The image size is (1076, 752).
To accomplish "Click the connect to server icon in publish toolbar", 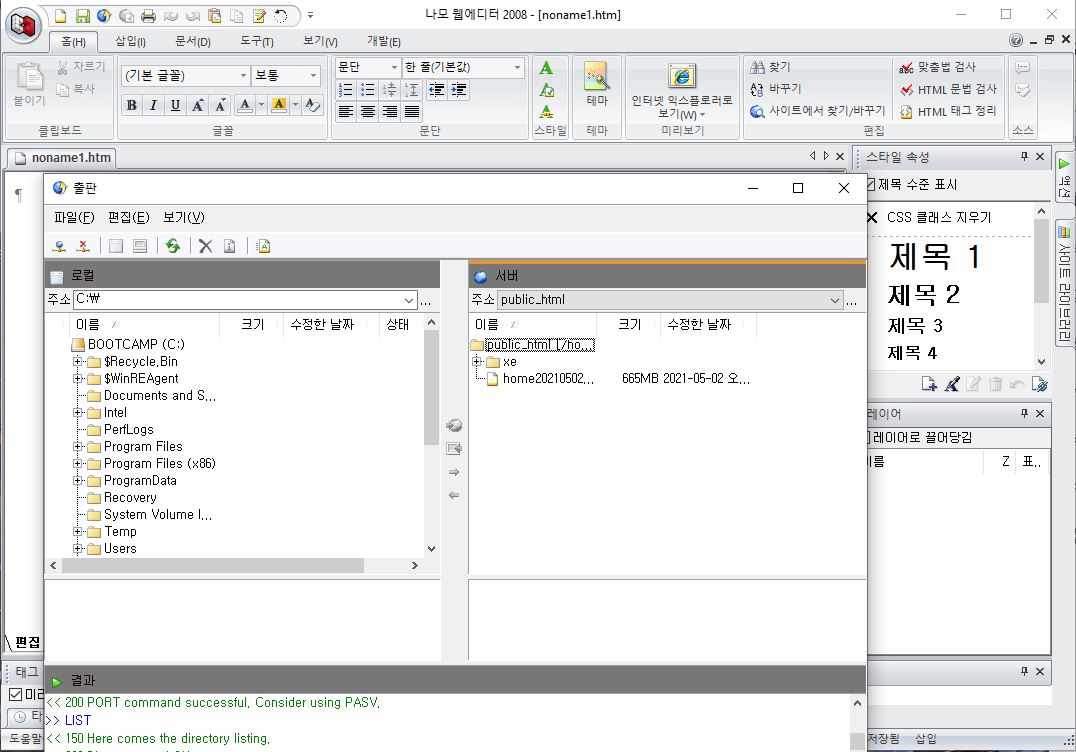I will click(x=60, y=246).
